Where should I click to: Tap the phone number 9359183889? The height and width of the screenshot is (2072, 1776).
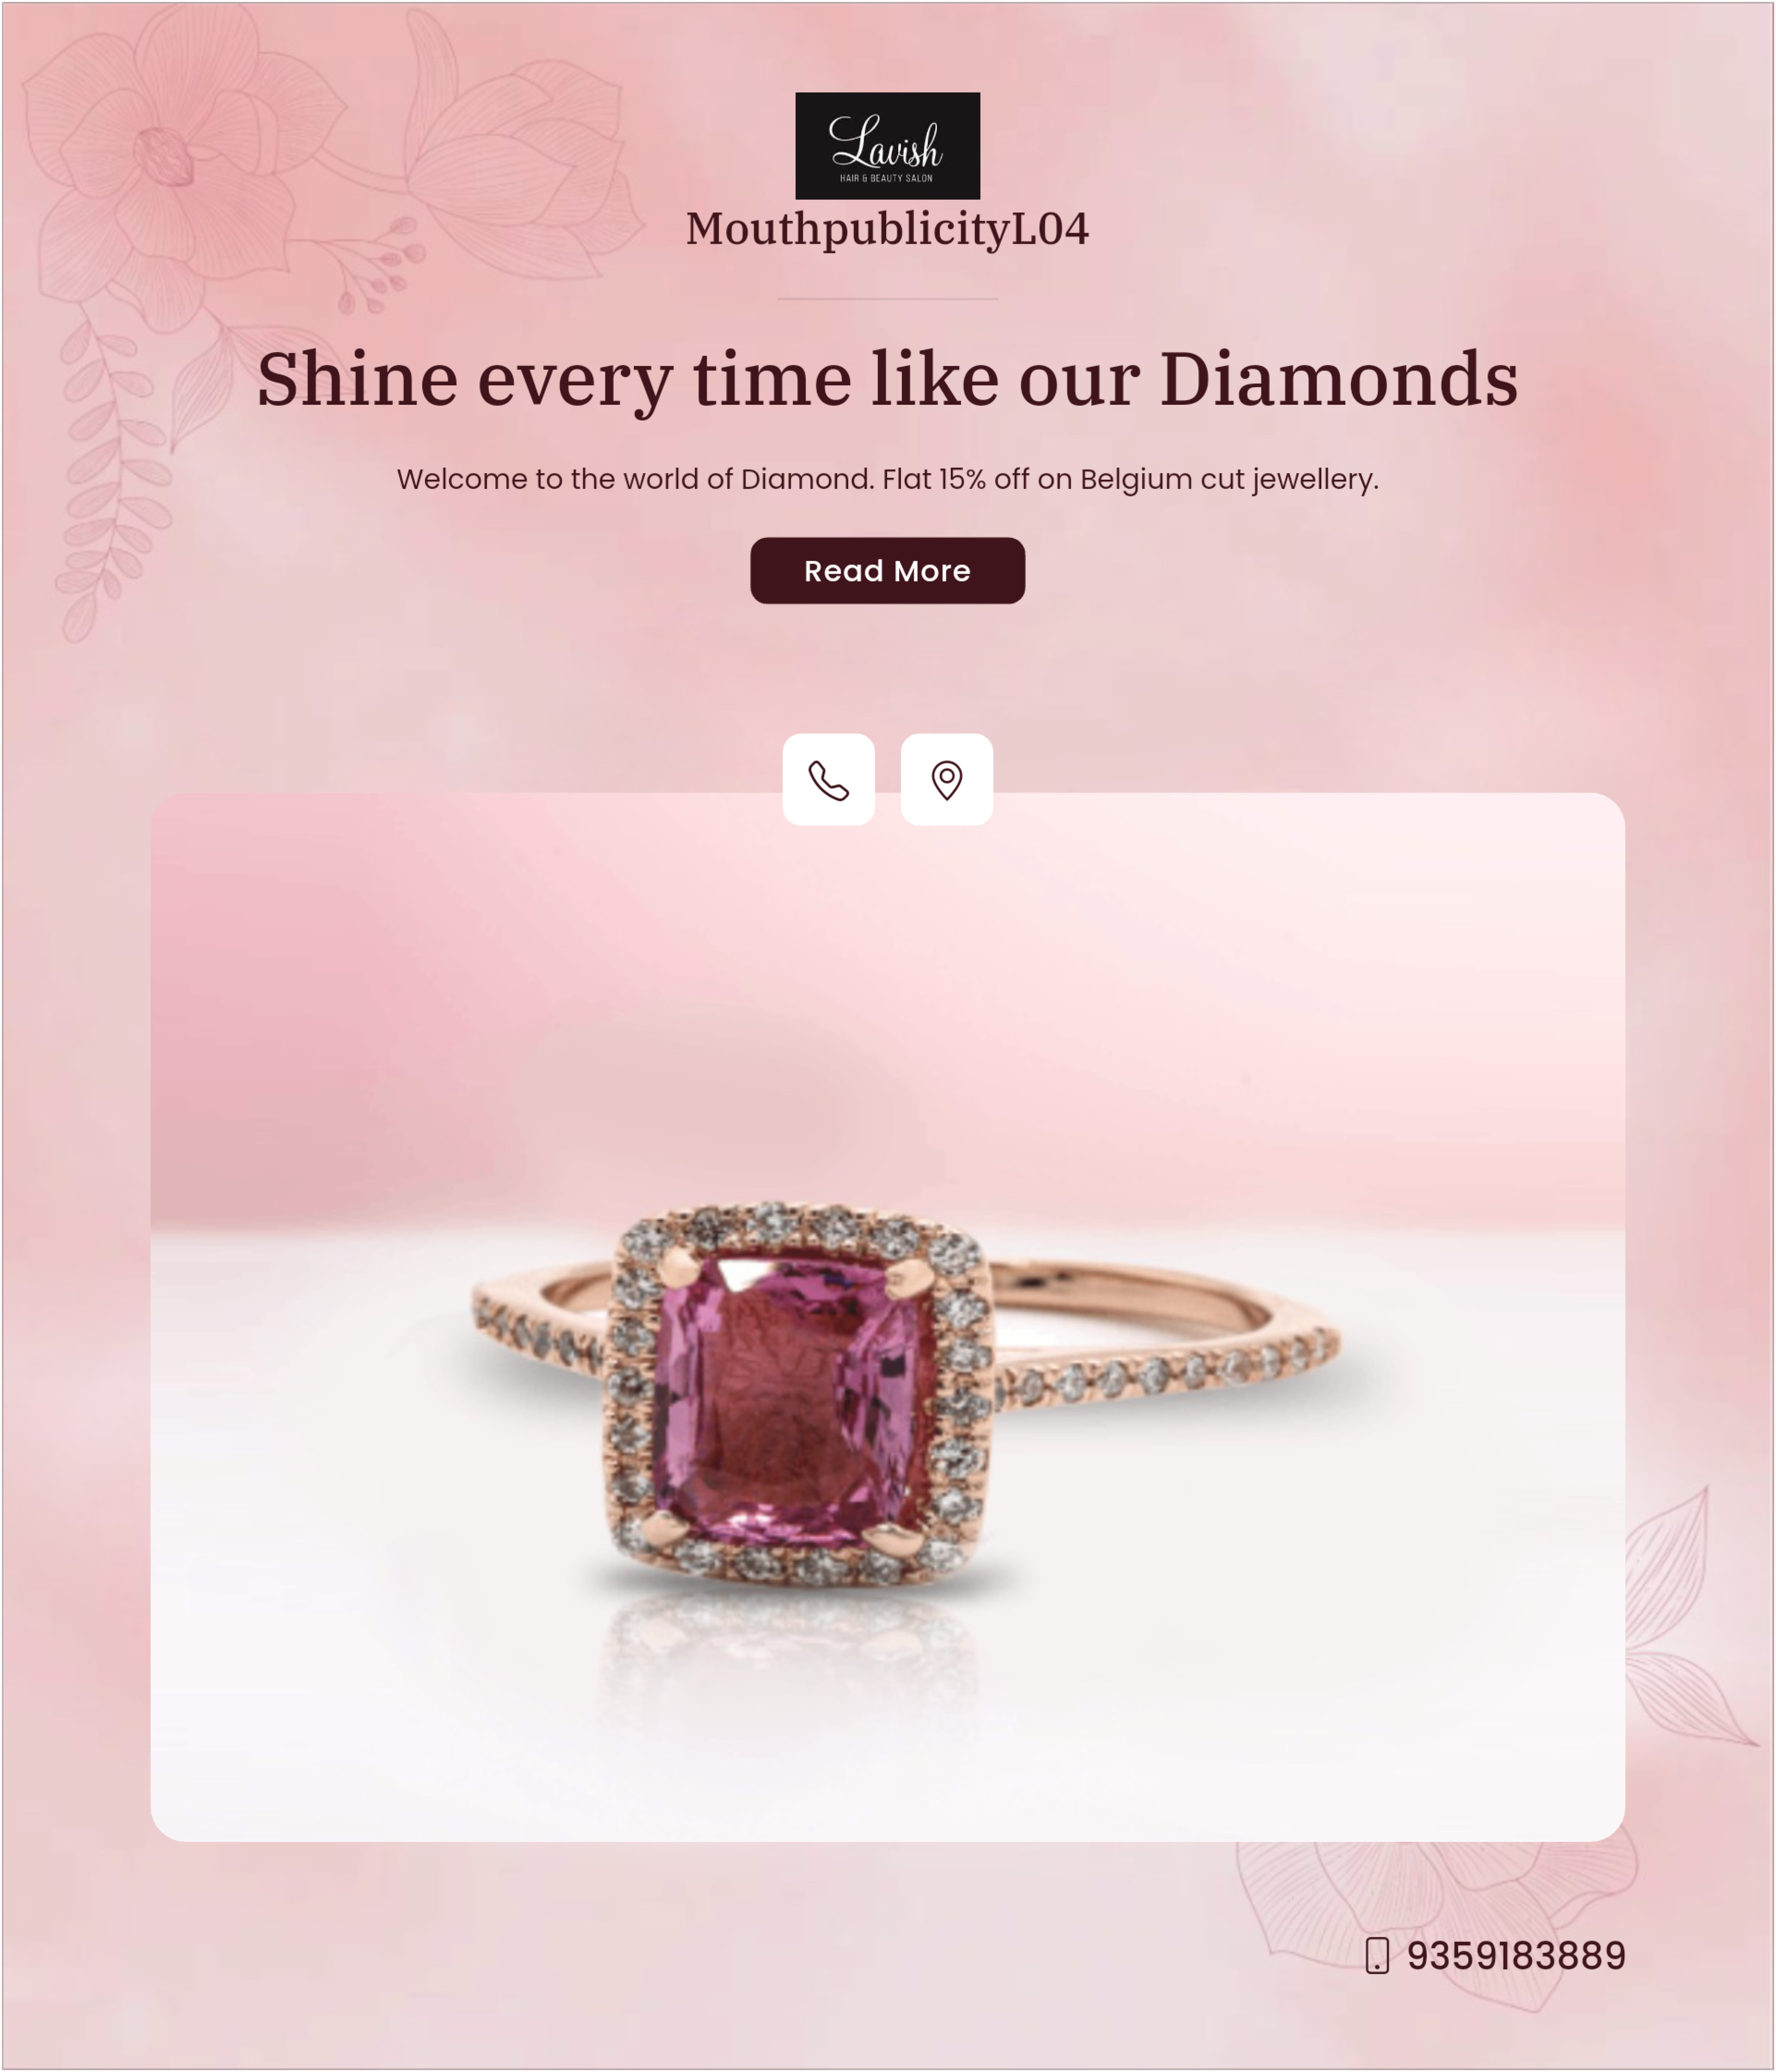pyautogui.click(x=1515, y=1955)
